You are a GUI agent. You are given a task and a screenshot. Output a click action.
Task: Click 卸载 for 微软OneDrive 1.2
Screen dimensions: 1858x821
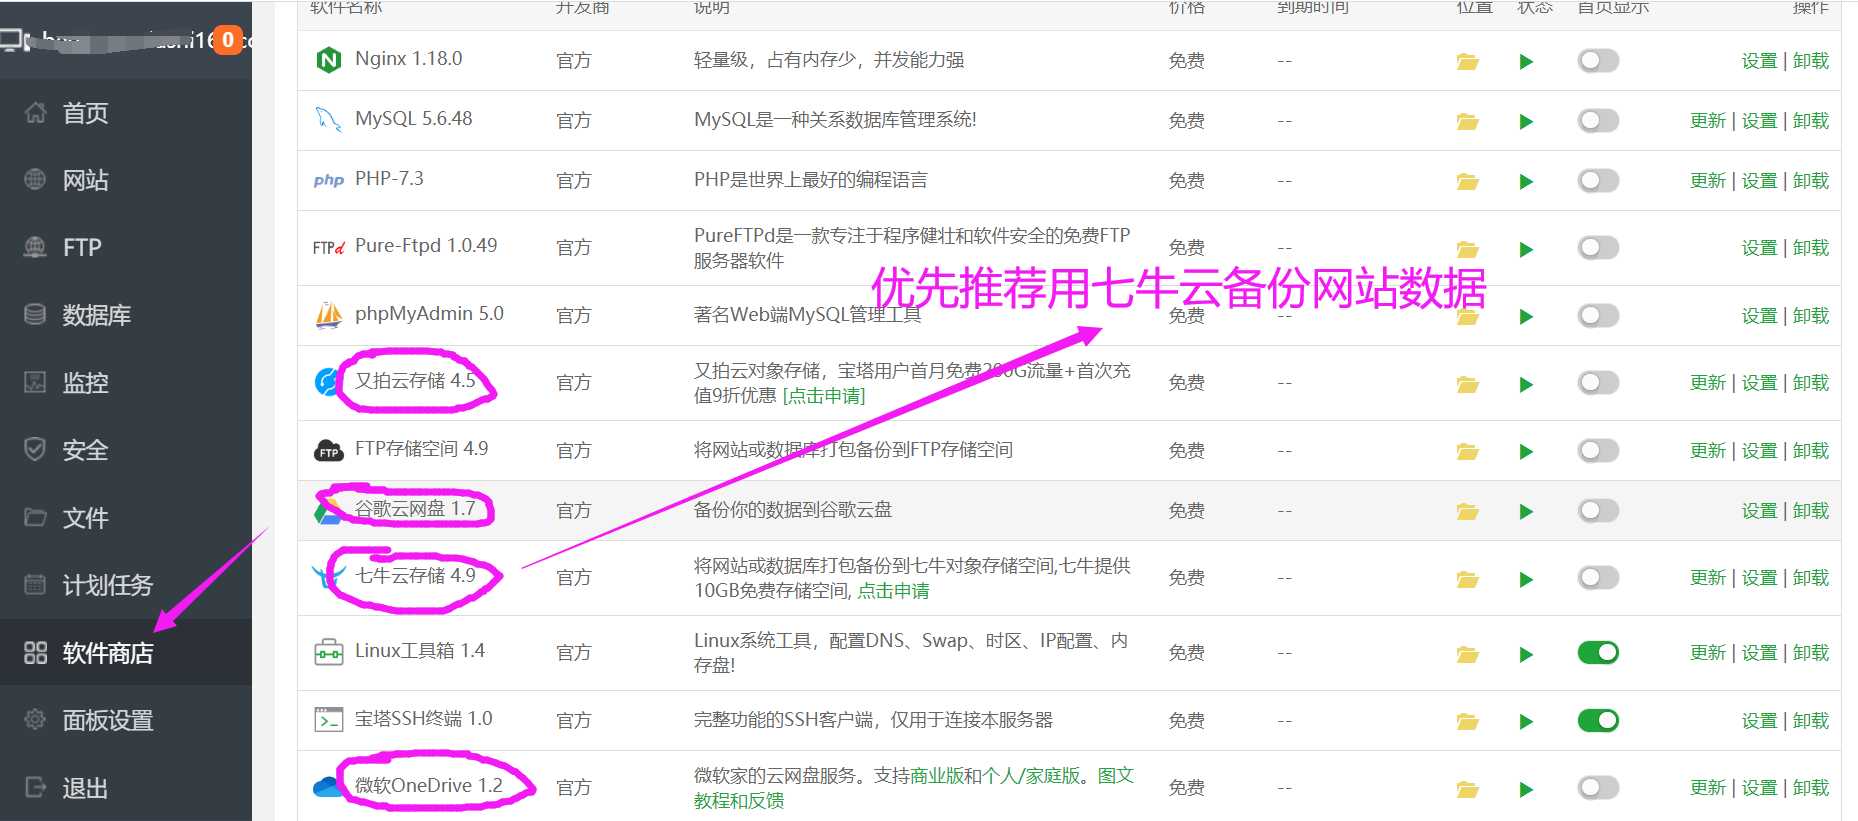[1811, 788]
